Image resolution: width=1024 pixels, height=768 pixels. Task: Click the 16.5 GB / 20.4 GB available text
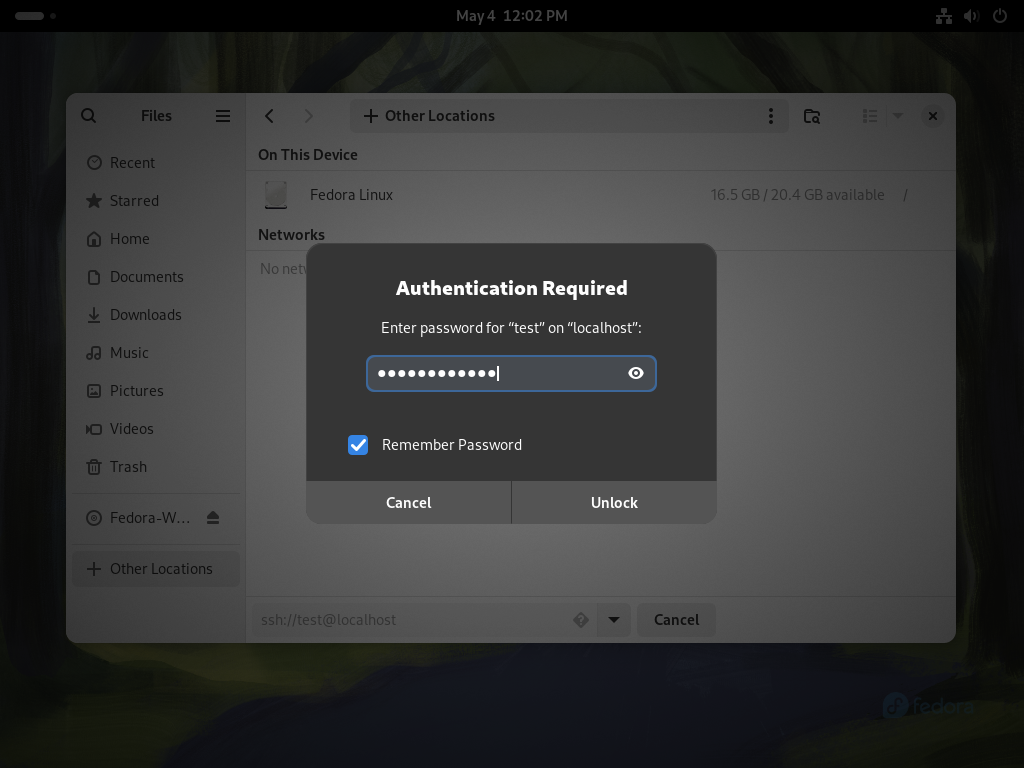[x=797, y=195]
